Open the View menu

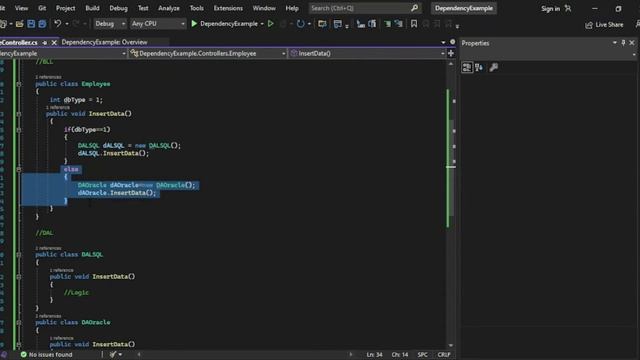(x=21, y=8)
